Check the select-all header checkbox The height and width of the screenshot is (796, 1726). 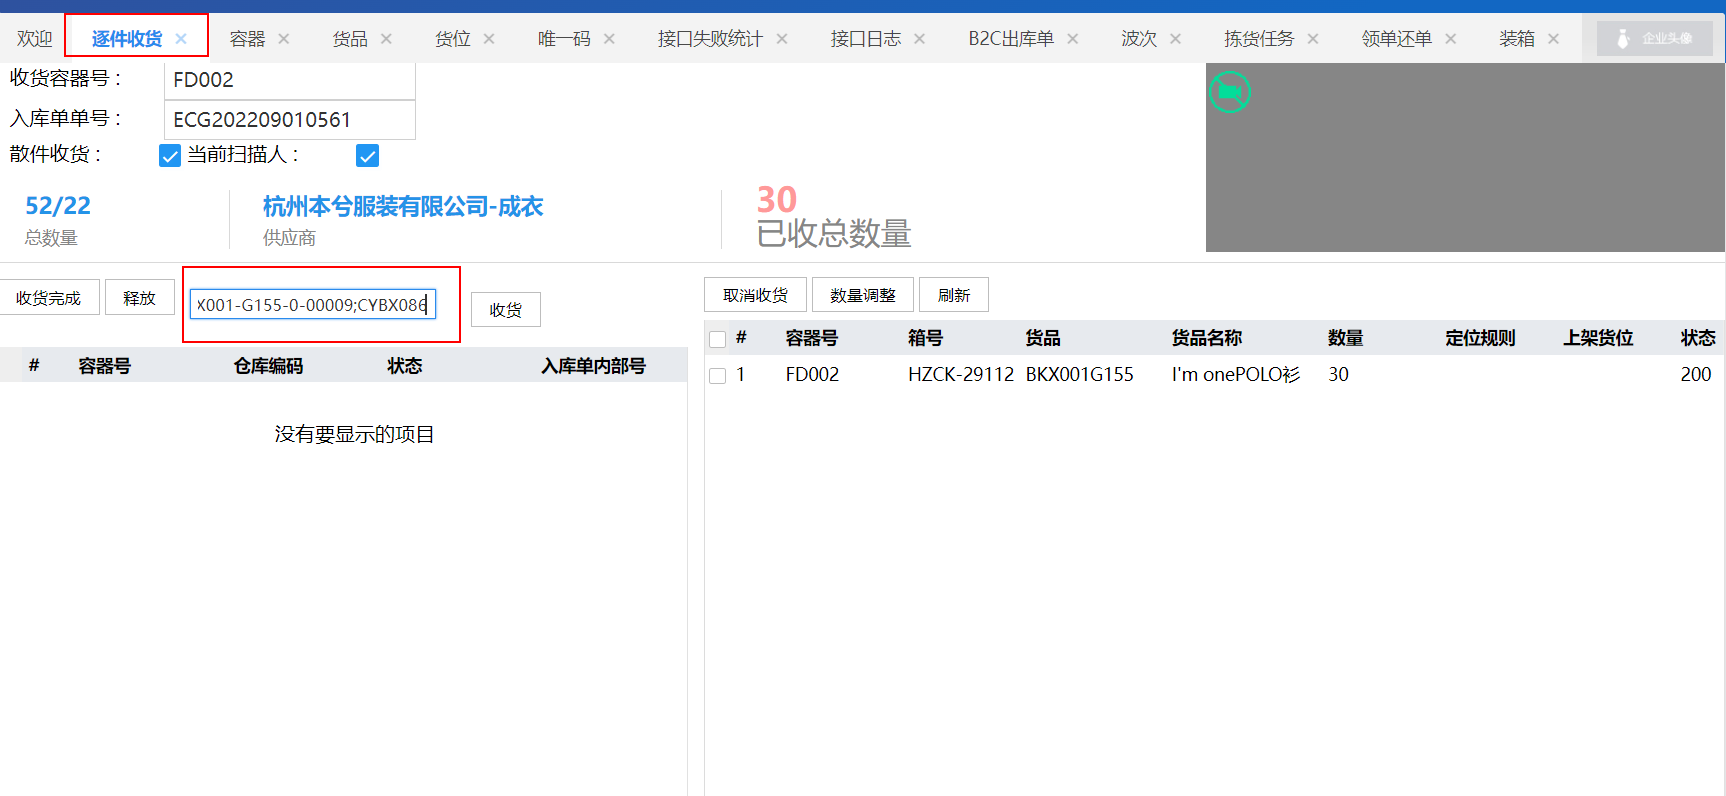coord(717,339)
